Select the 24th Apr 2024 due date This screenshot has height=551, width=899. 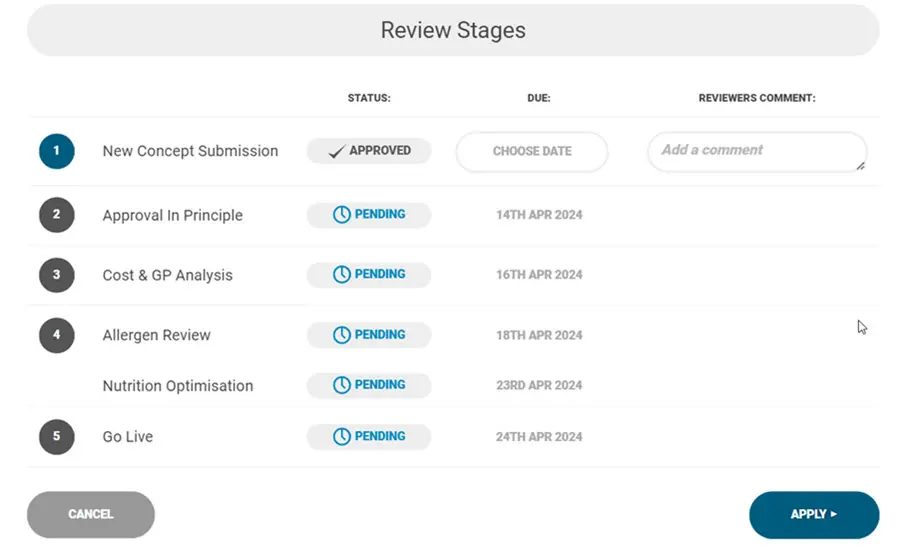coord(539,437)
